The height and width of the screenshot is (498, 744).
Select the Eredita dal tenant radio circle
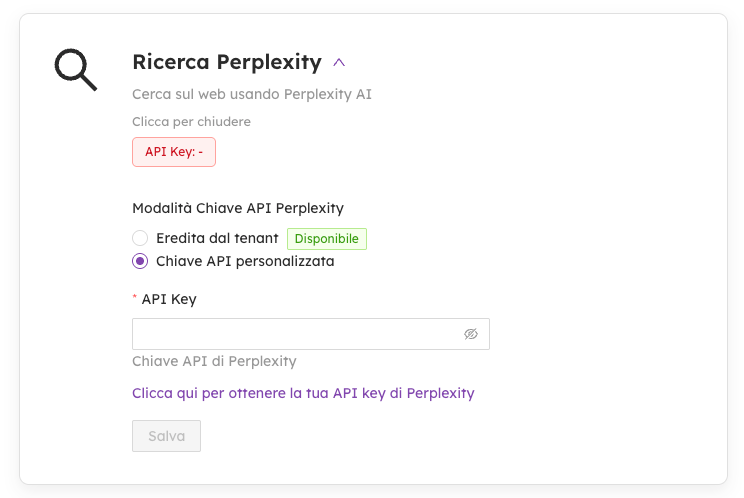pos(140,238)
